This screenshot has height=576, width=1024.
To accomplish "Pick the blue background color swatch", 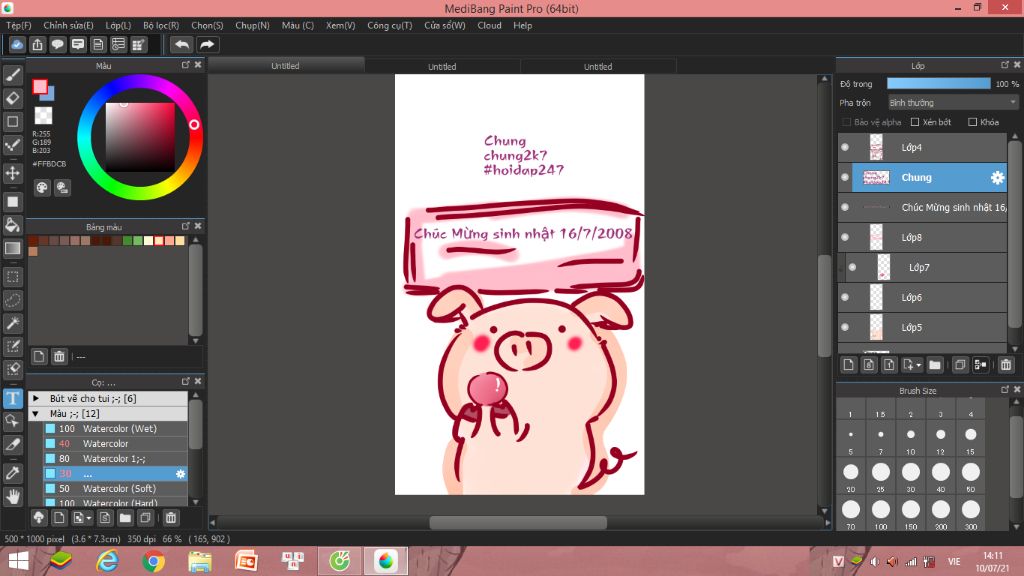I will click(x=50, y=95).
